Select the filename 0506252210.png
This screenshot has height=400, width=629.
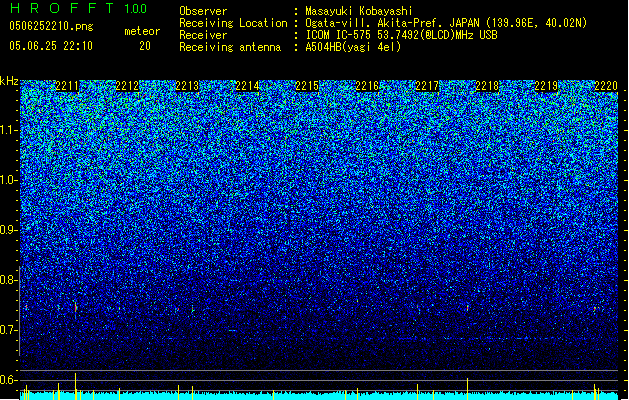[51, 26]
